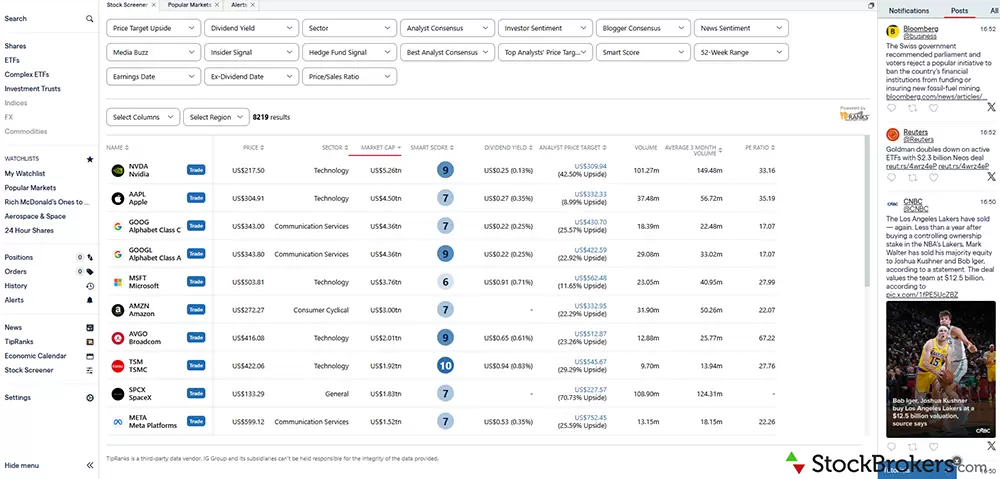Sort table by Smart Score column

click(432, 148)
